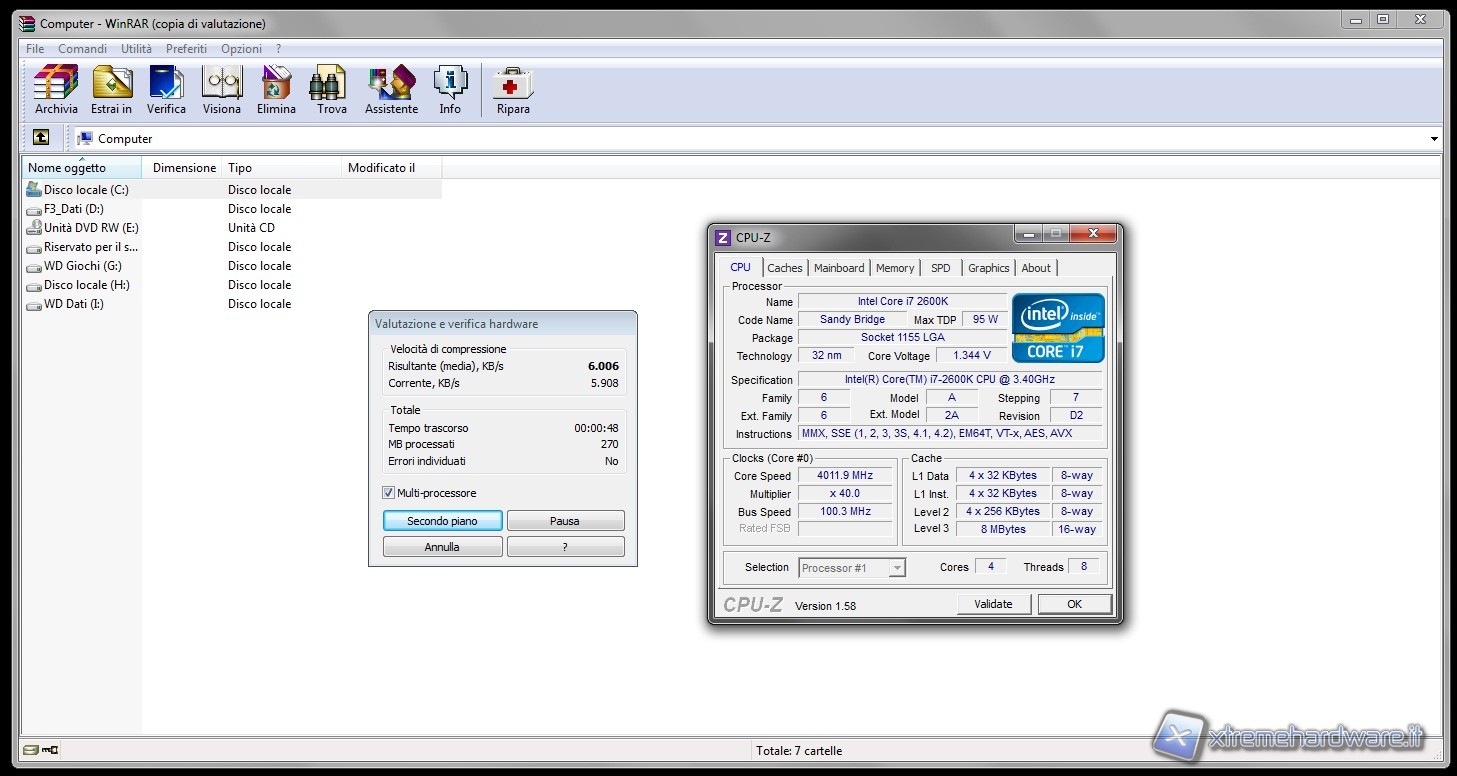Screen dimensions: 1457x776
Task: Click the Validate button in CPU-Z
Action: coord(993,604)
